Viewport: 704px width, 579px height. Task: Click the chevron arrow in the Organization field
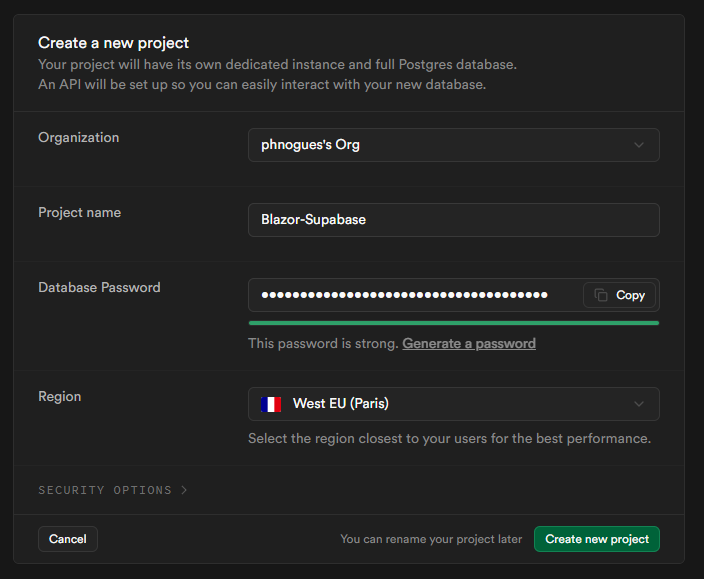coord(639,145)
